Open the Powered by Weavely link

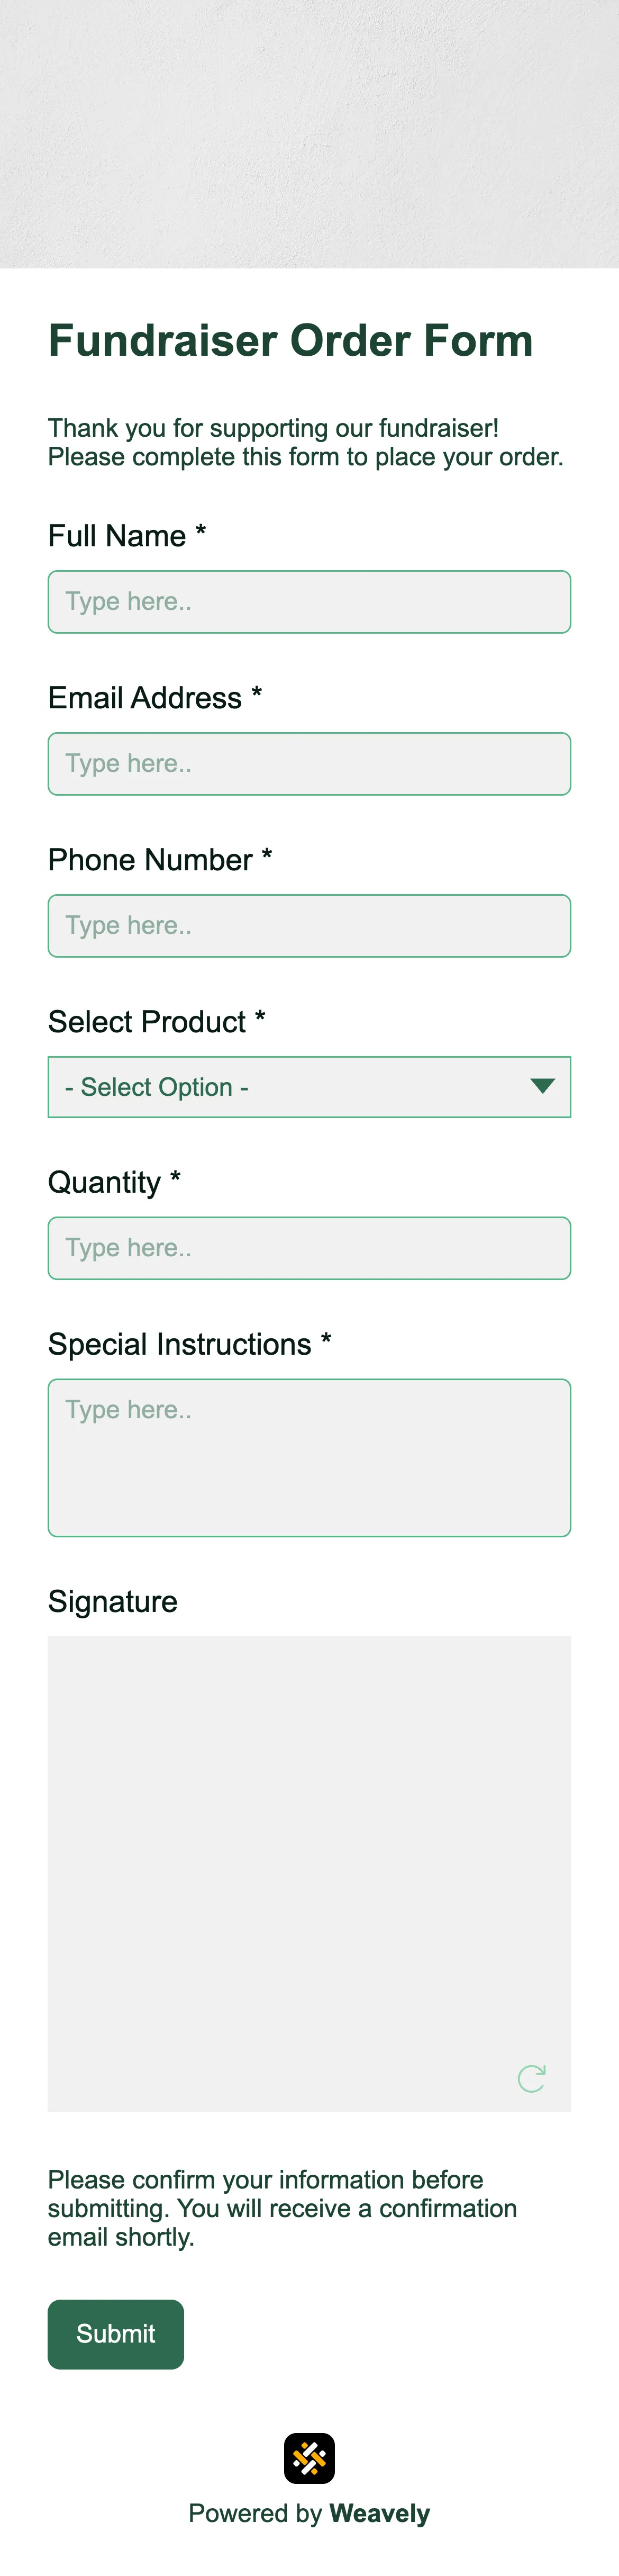tap(309, 2513)
